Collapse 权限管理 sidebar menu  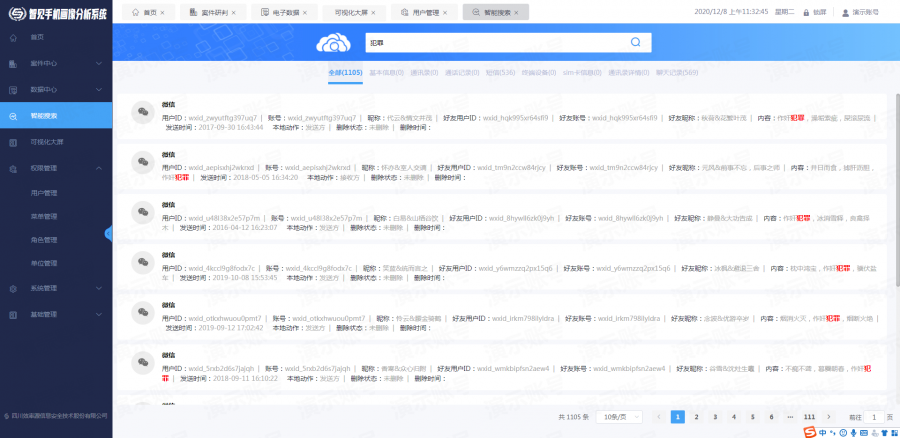pyautogui.click(x=56, y=168)
